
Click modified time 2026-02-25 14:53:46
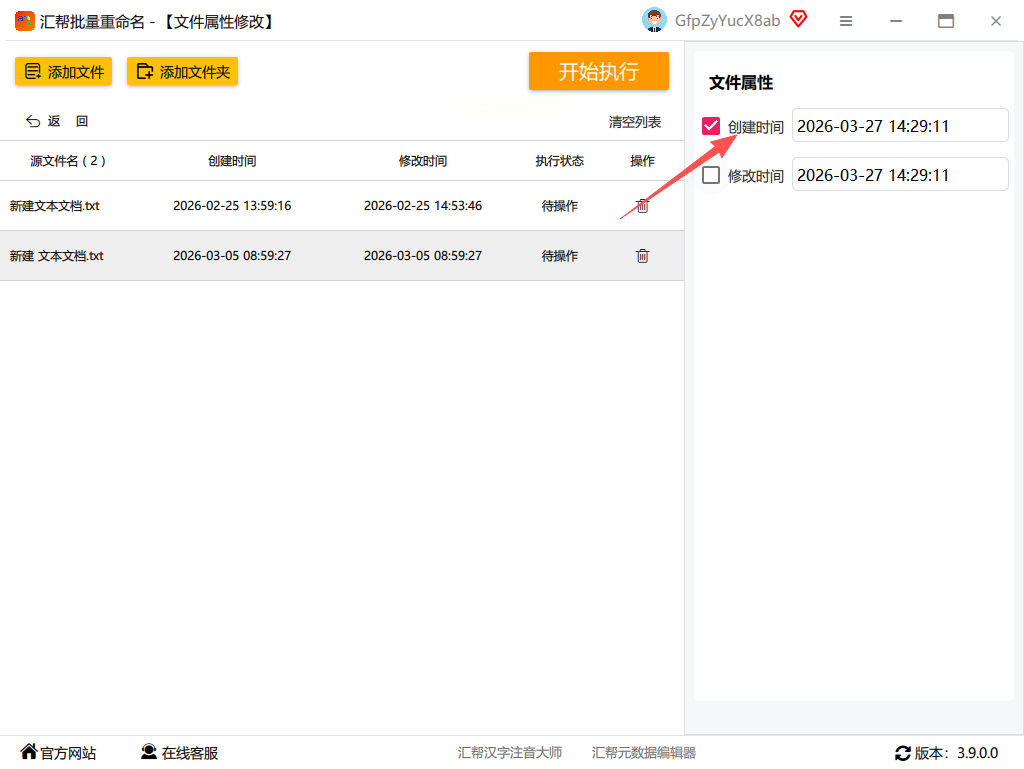click(423, 206)
